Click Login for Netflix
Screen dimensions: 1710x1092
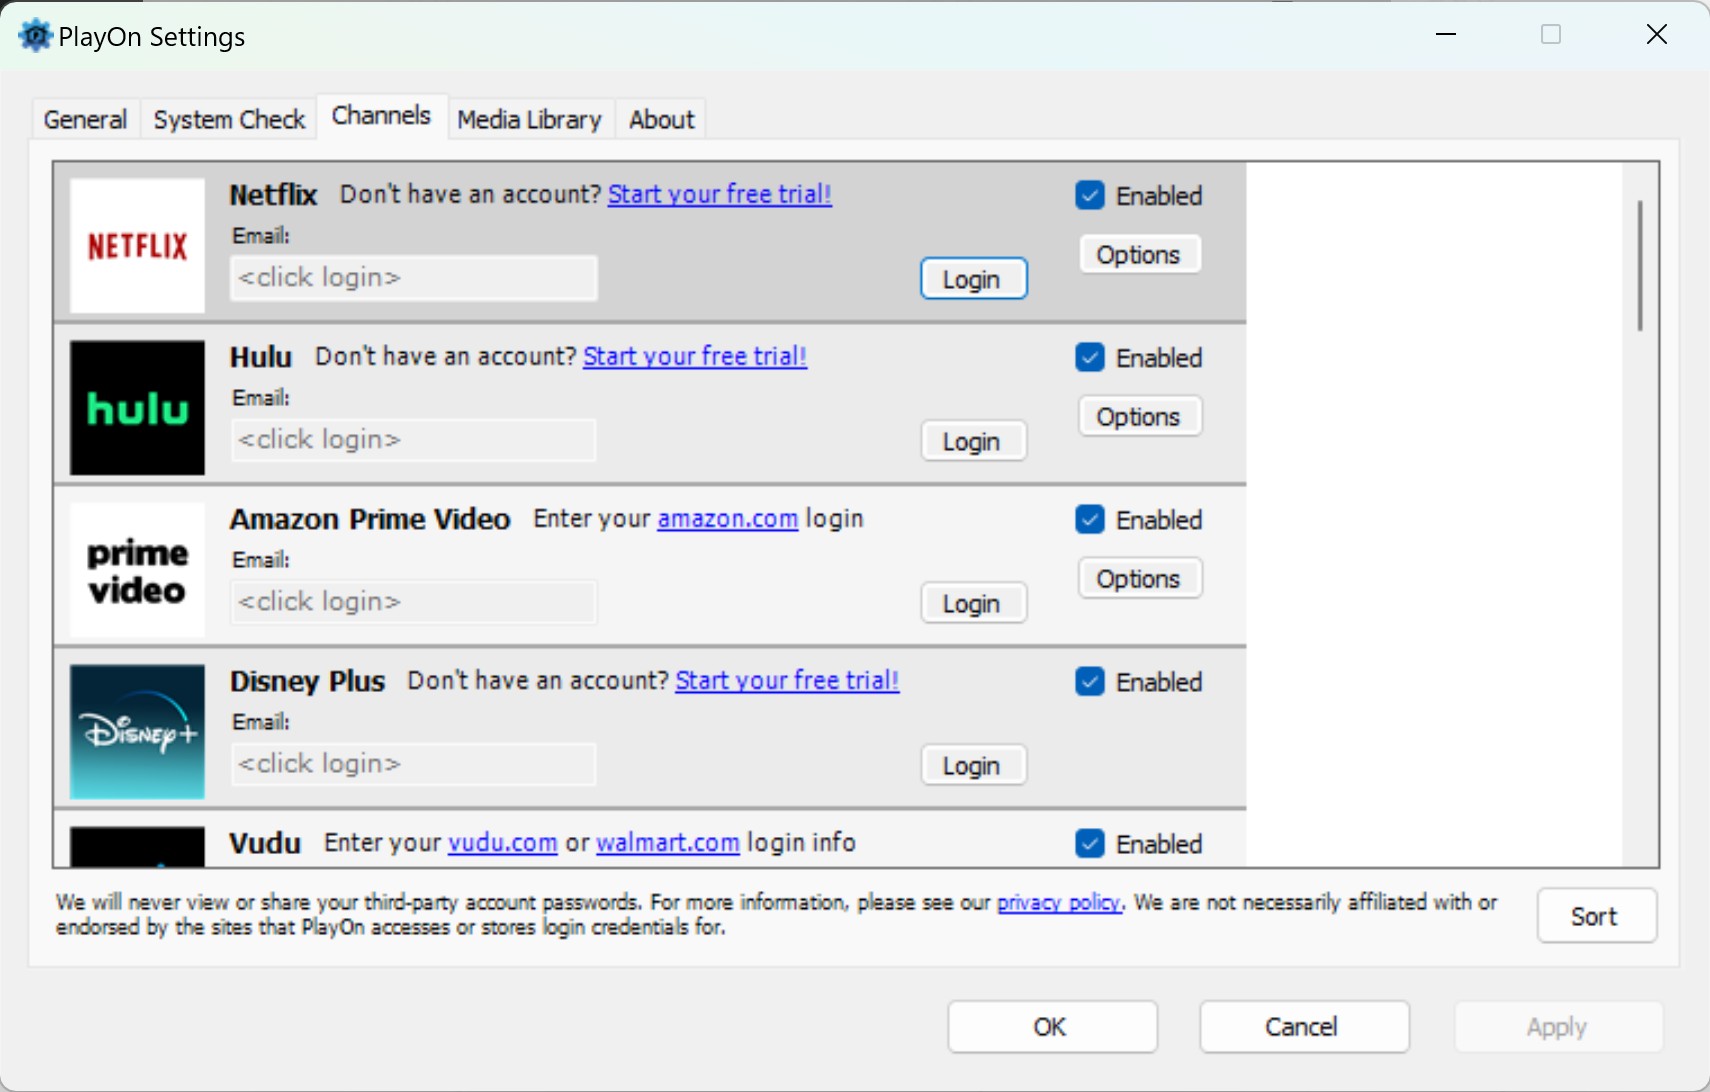pos(973,279)
